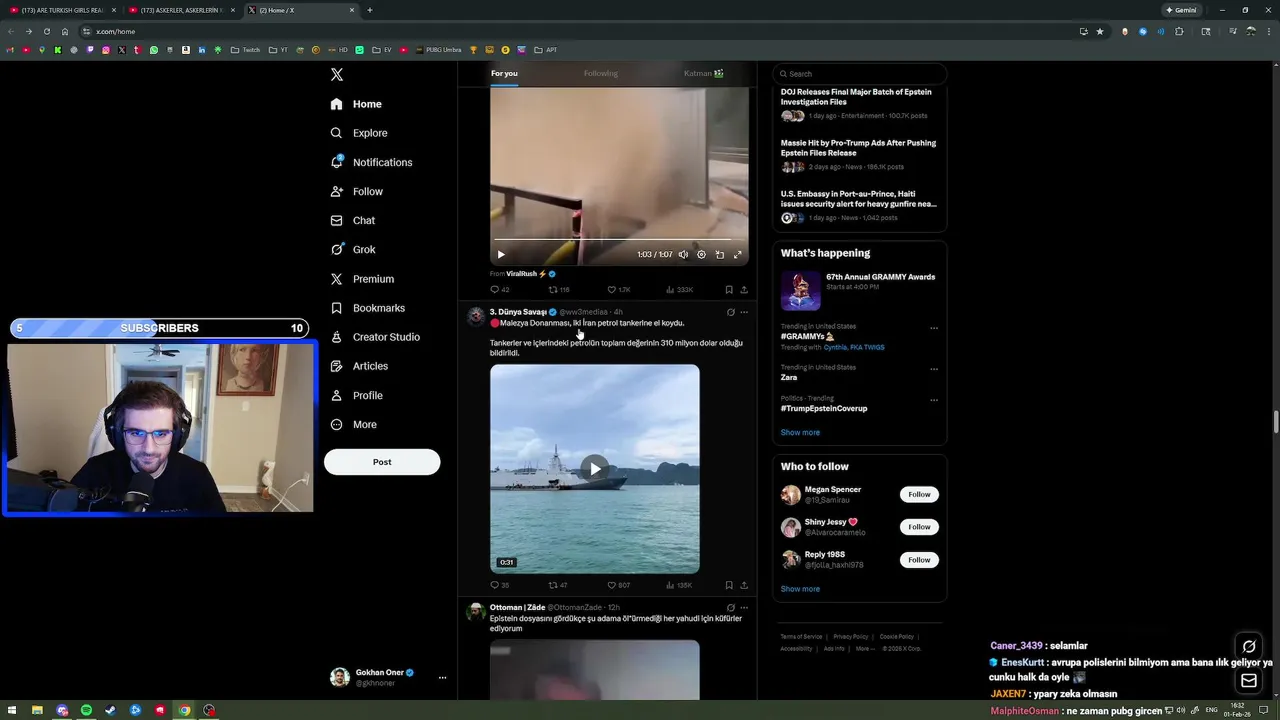
Task: Switch to the For you tab
Action: point(504,73)
